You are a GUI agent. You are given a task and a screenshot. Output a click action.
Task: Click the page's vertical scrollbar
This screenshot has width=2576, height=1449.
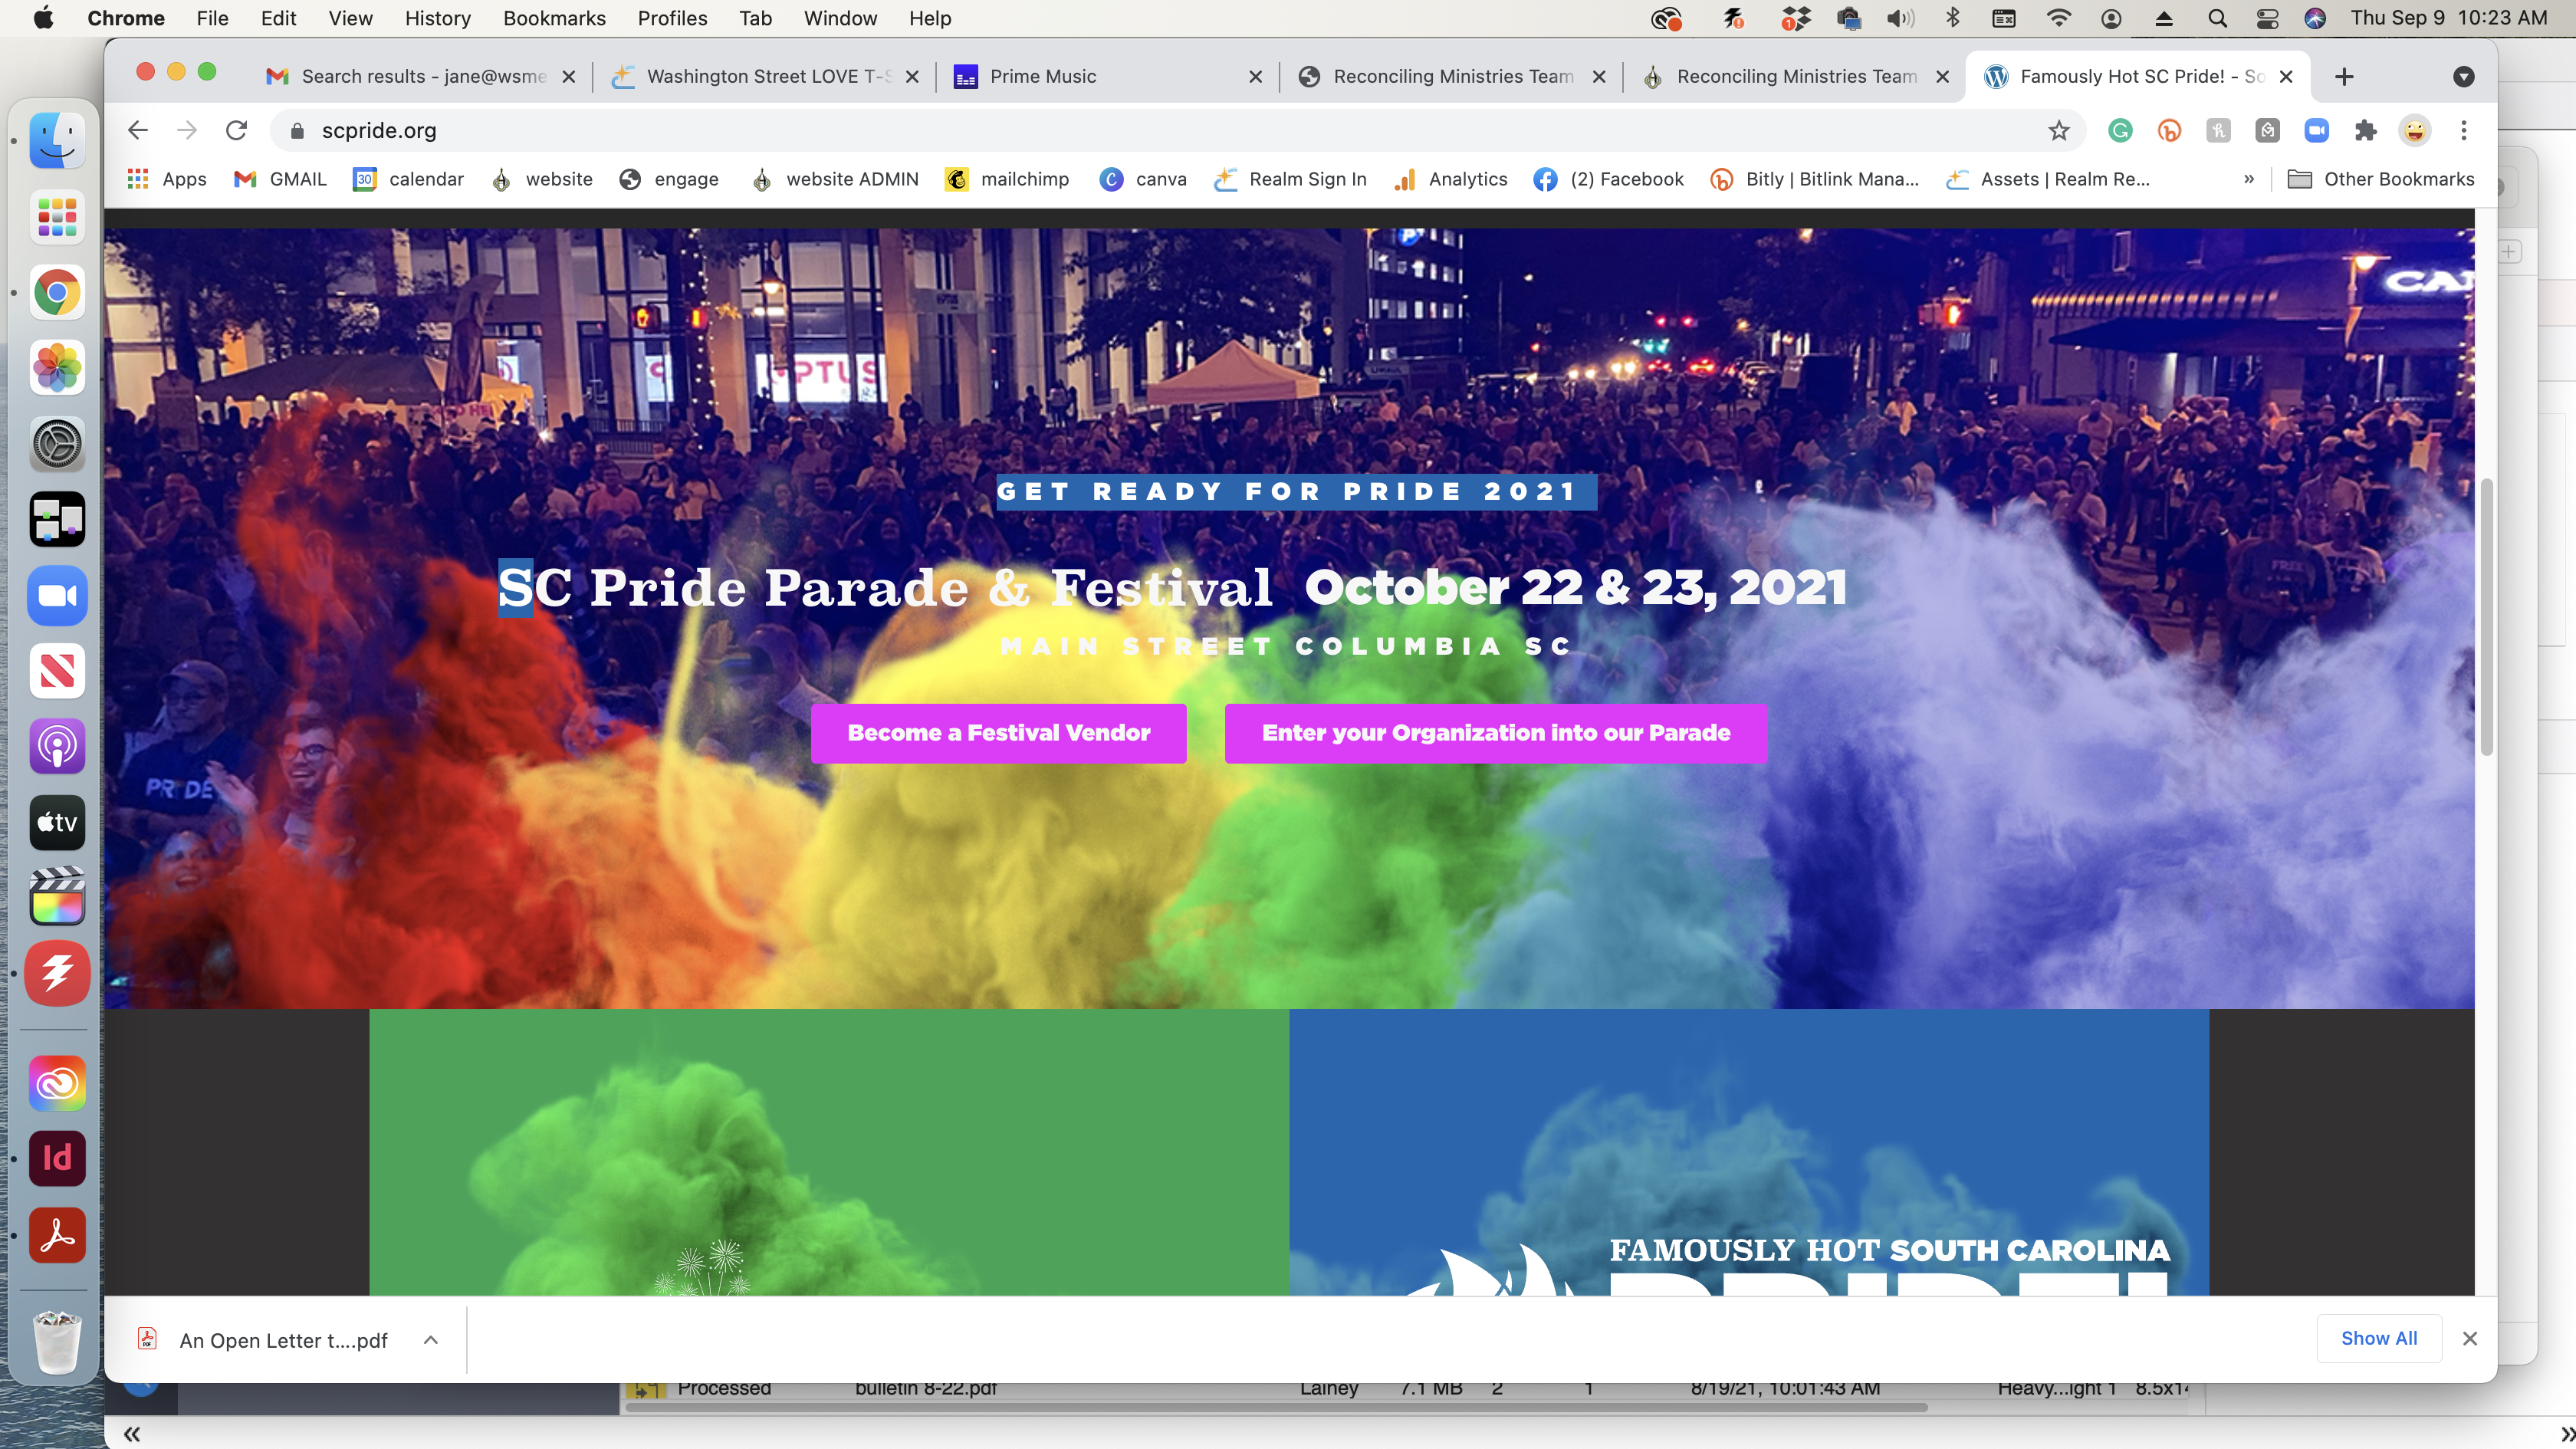(x=2486, y=617)
